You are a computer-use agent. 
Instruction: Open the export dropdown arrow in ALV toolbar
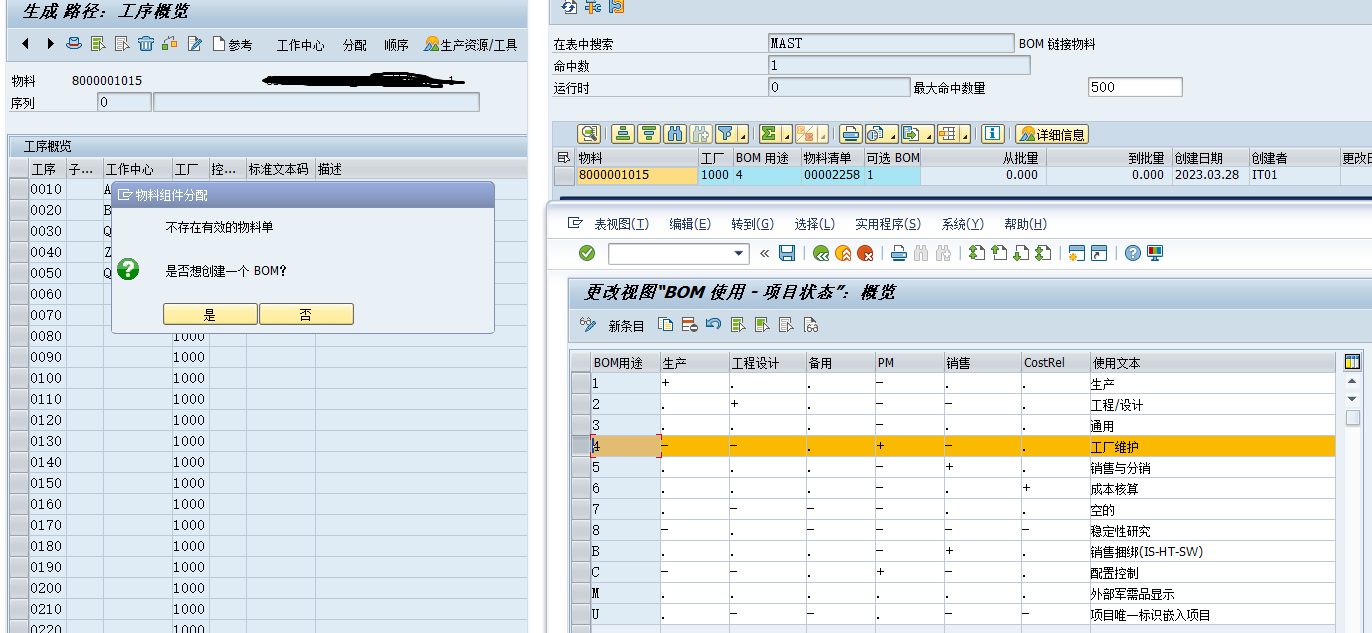point(927,134)
